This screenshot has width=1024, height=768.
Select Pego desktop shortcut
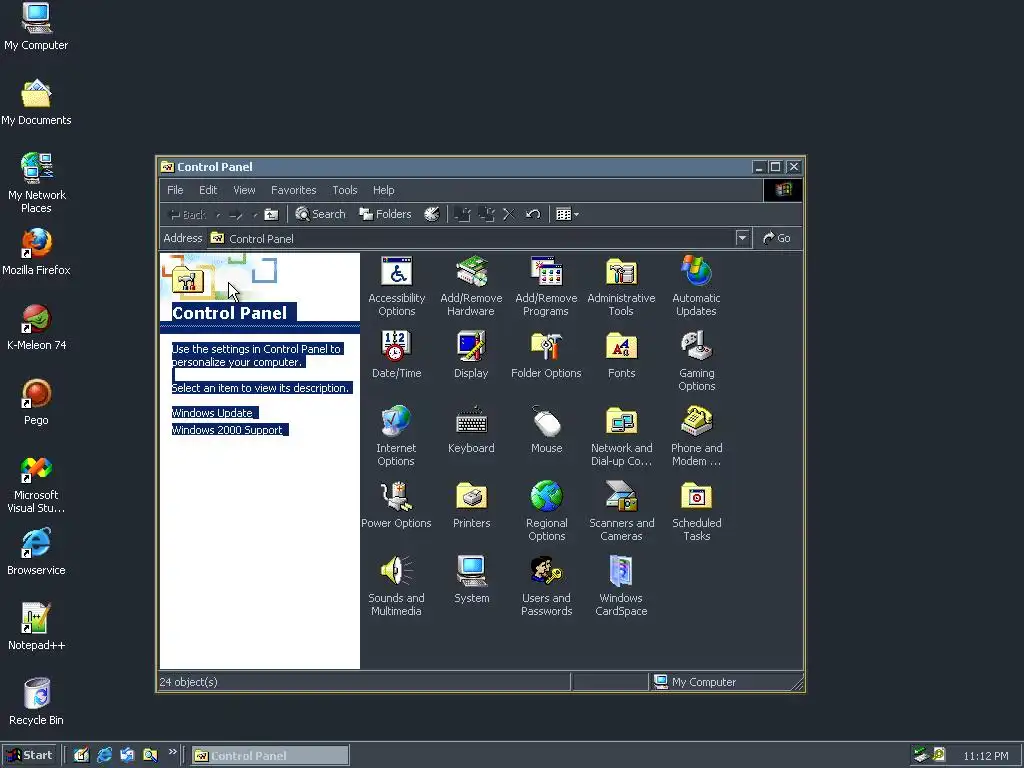tap(37, 402)
